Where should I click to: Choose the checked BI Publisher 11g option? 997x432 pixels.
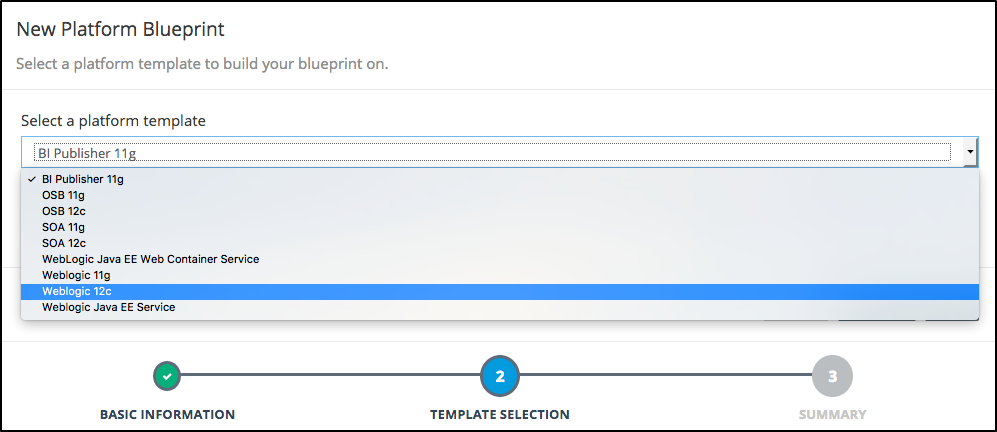point(82,179)
